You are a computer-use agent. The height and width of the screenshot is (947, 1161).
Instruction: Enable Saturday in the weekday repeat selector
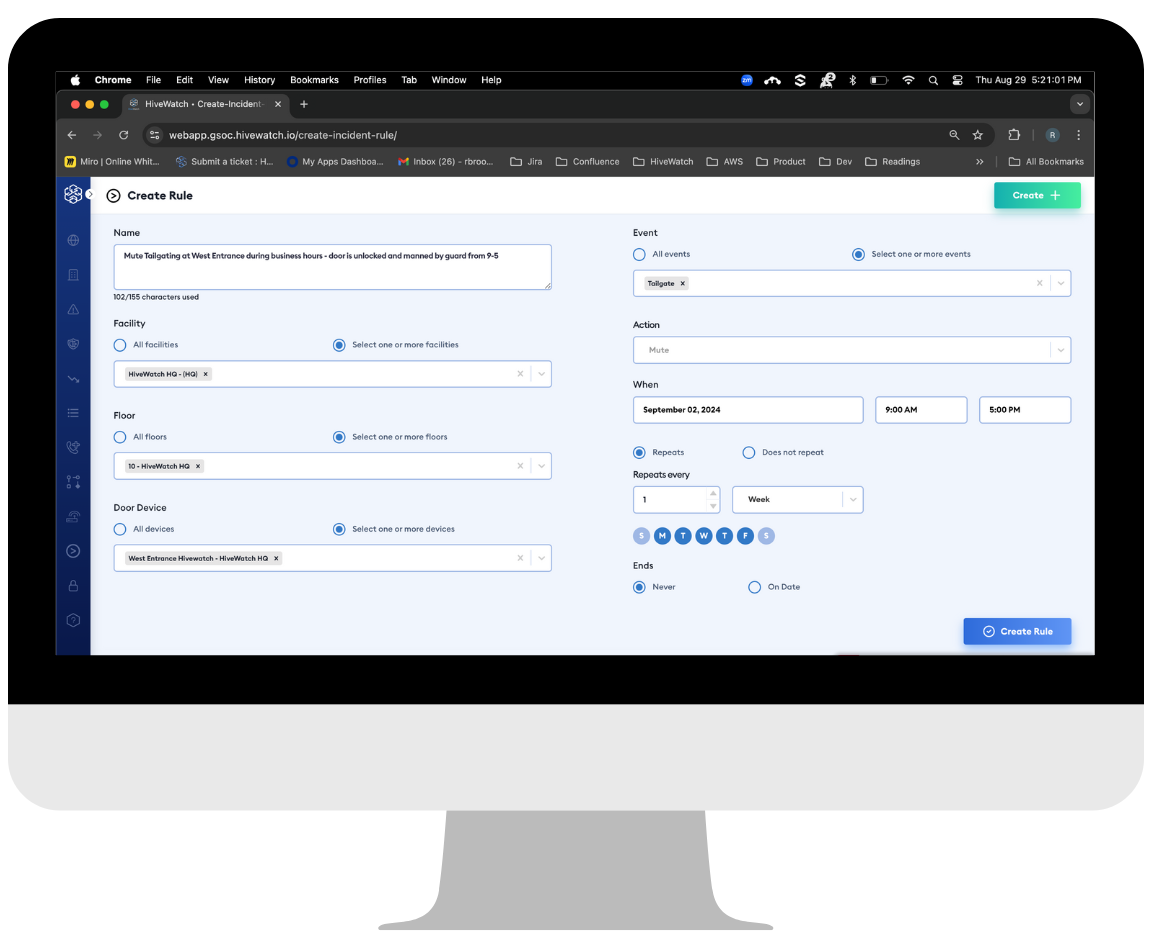[x=766, y=536]
